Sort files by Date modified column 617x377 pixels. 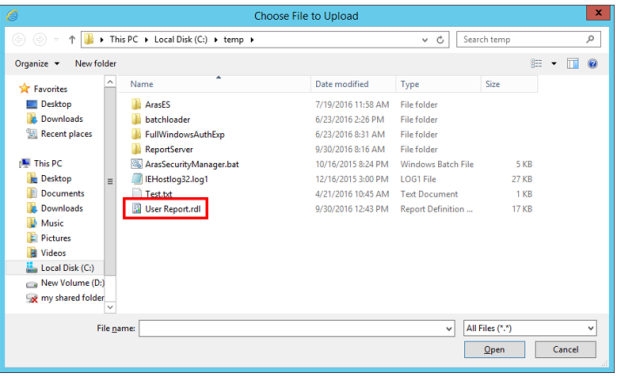(353, 84)
